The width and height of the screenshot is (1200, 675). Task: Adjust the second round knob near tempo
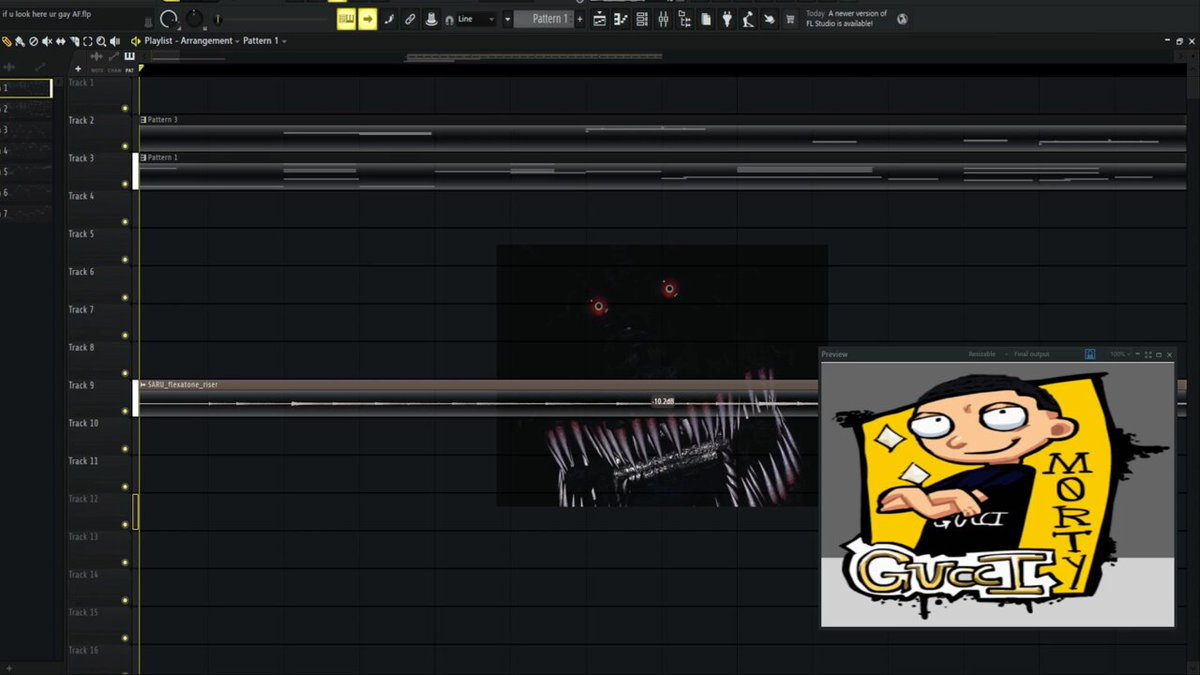(x=193, y=18)
